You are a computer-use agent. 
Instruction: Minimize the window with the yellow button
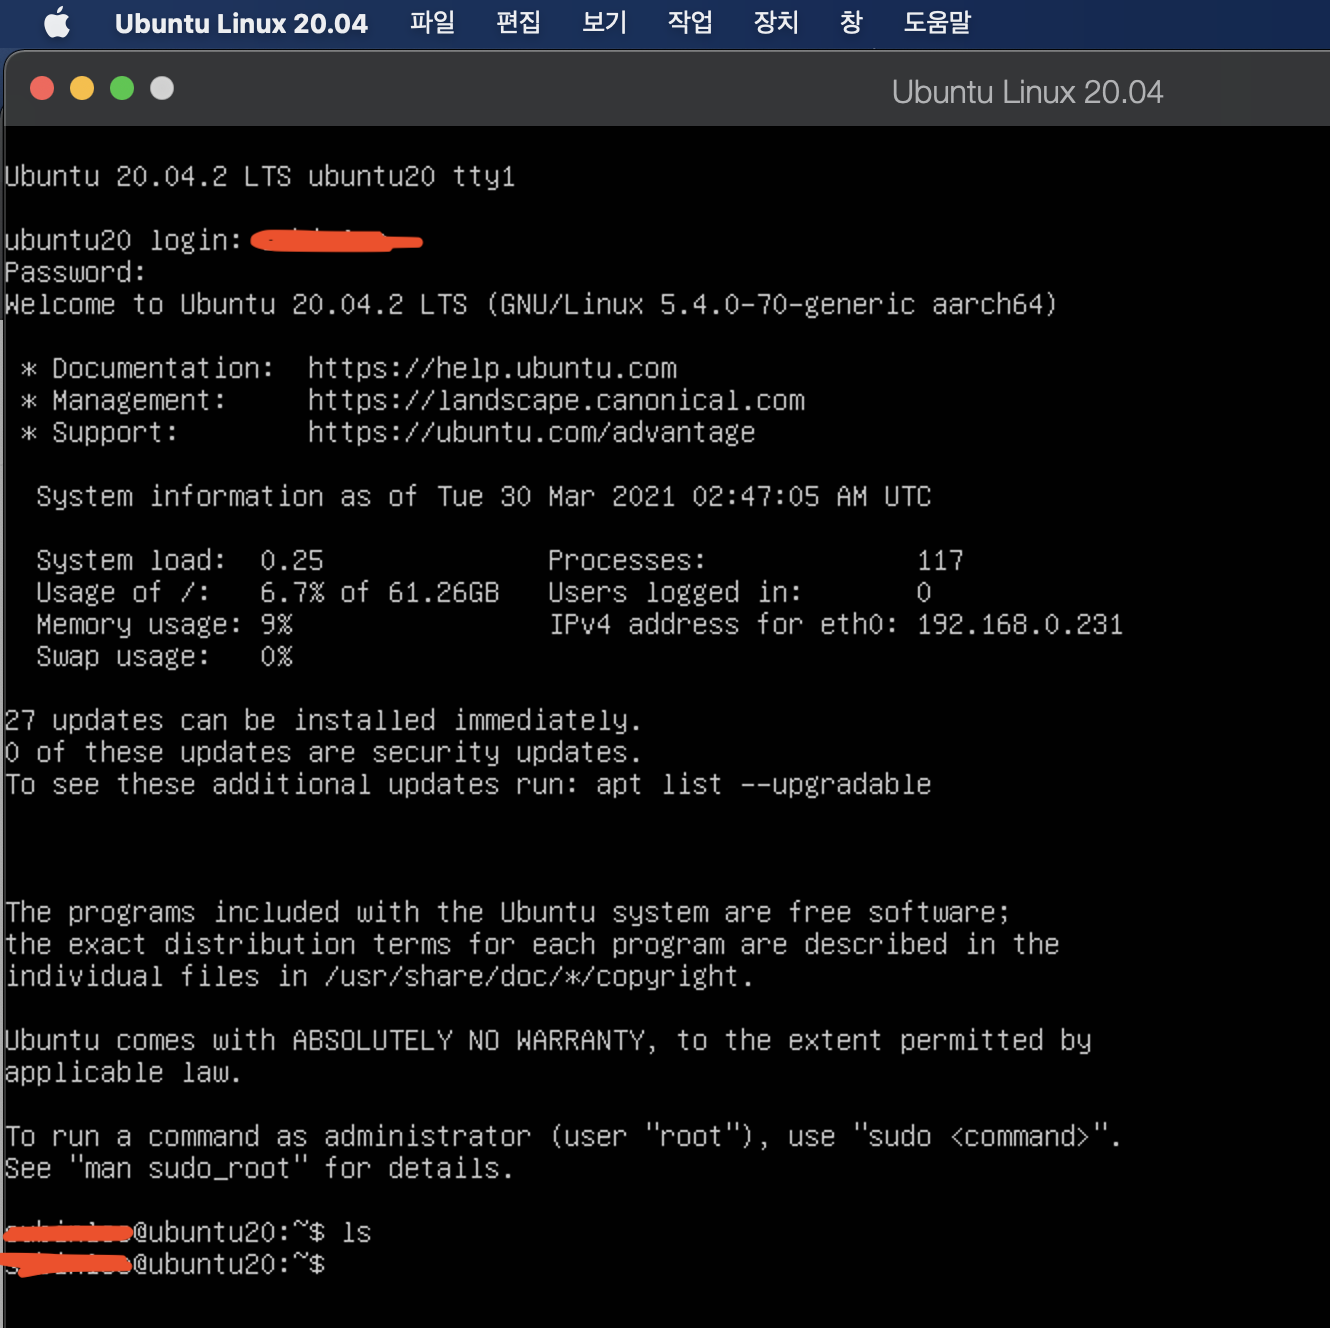[x=82, y=88]
